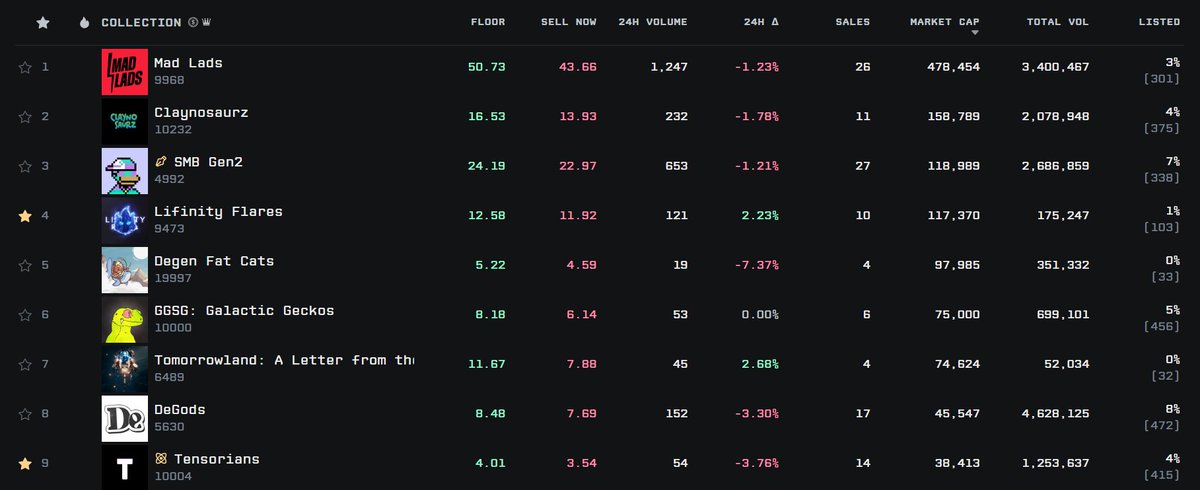This screenshot has height=490, width=1200.
Task: Click the badge icon beside Tensorians name
Action: pos(161,459)
